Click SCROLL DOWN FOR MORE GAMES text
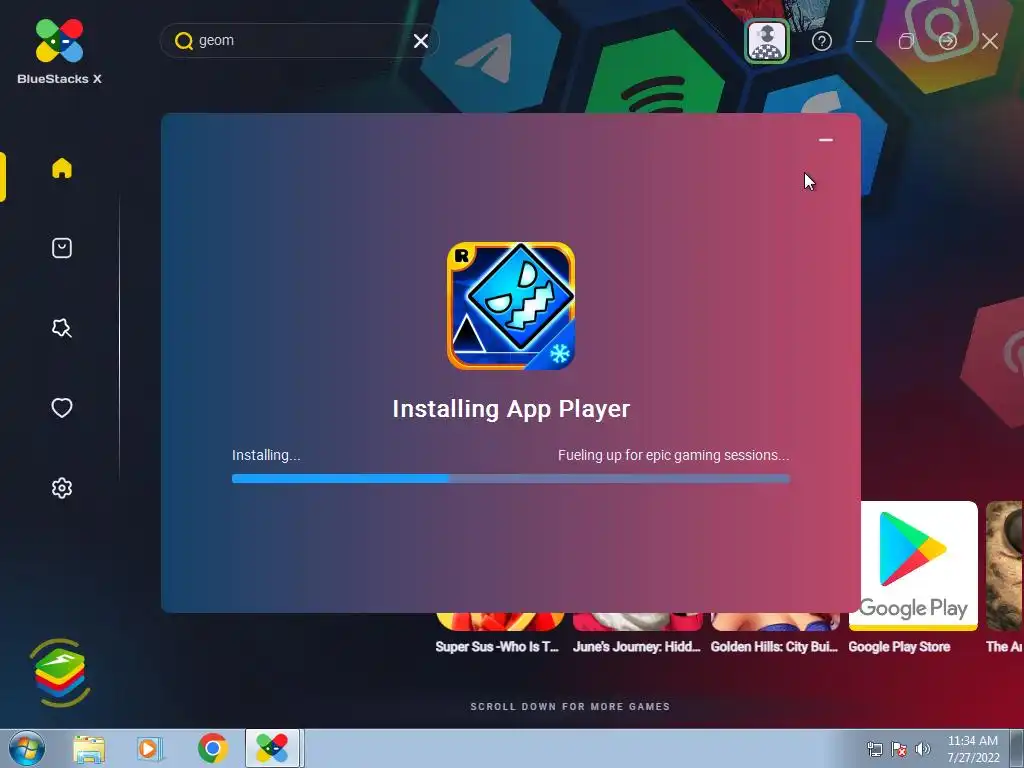 pos(570,707)
